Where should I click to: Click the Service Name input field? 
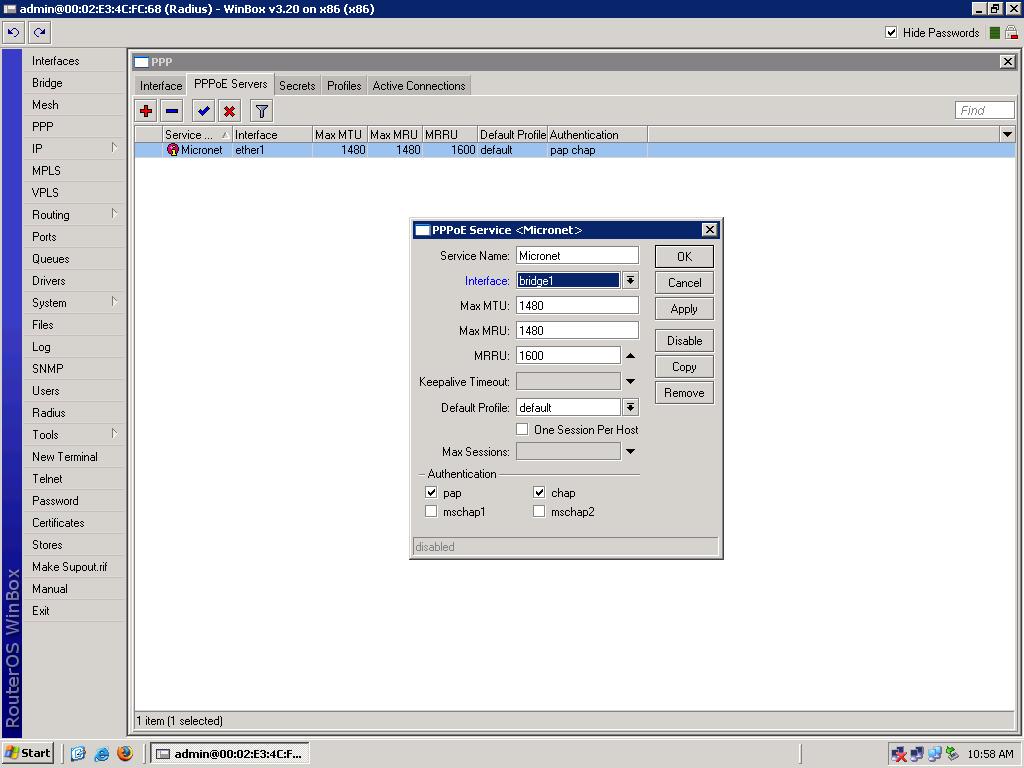[577, 255]
